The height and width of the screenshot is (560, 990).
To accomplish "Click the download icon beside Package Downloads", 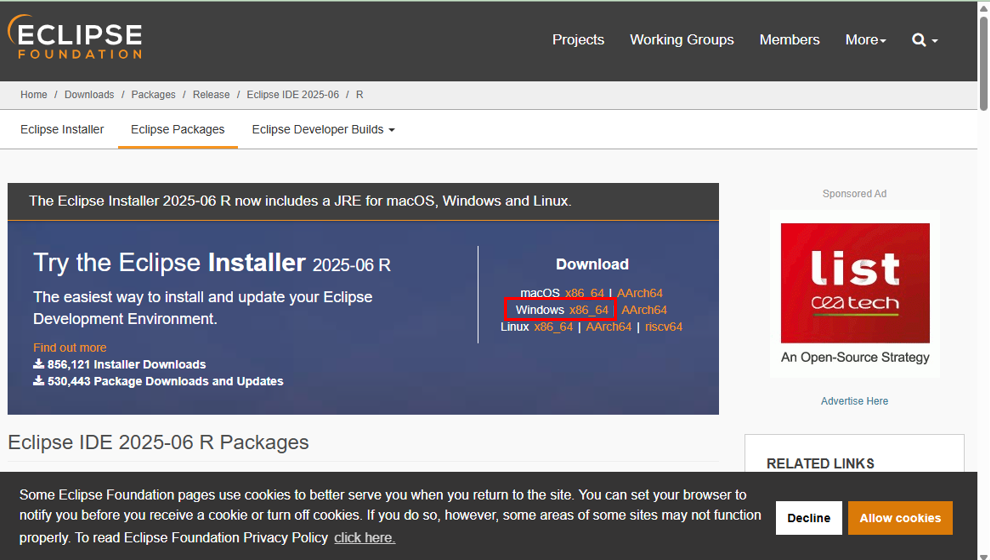I will pos(39,380).
